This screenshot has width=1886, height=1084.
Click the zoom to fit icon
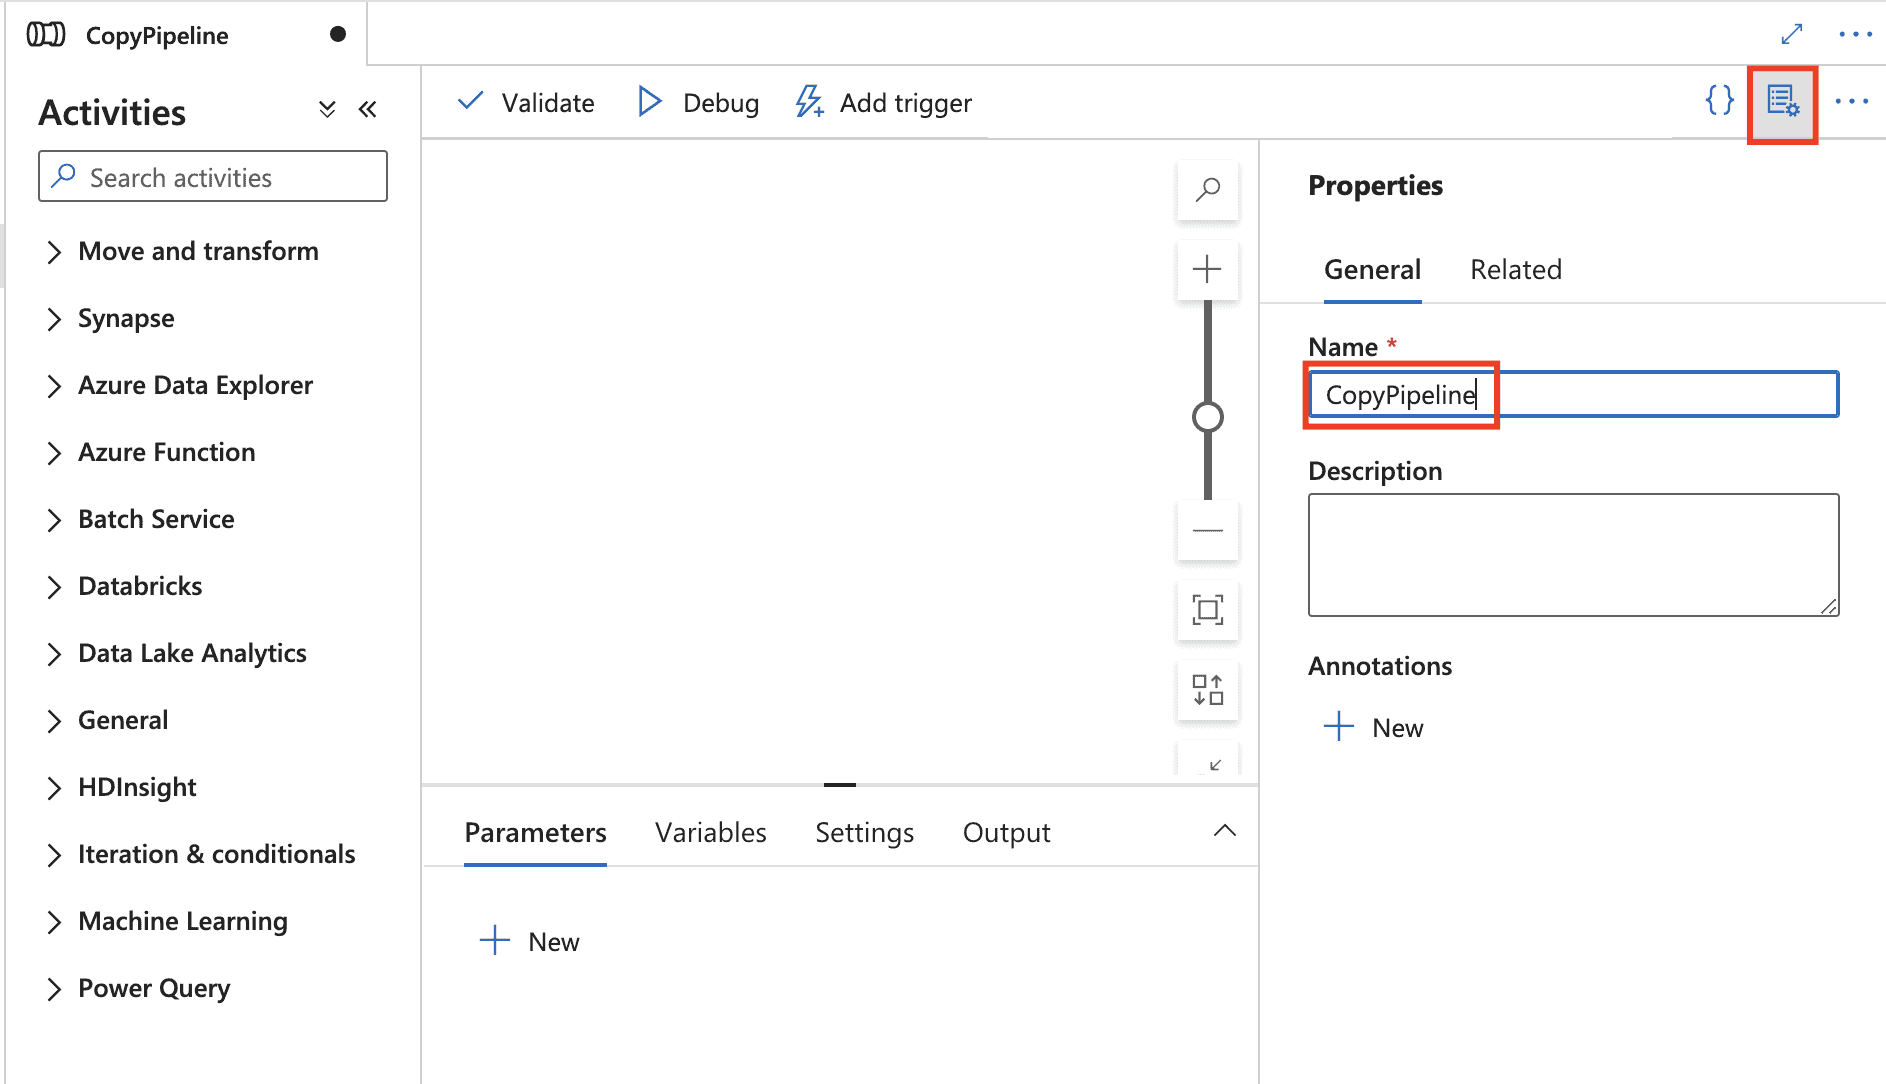[1208, 610]
